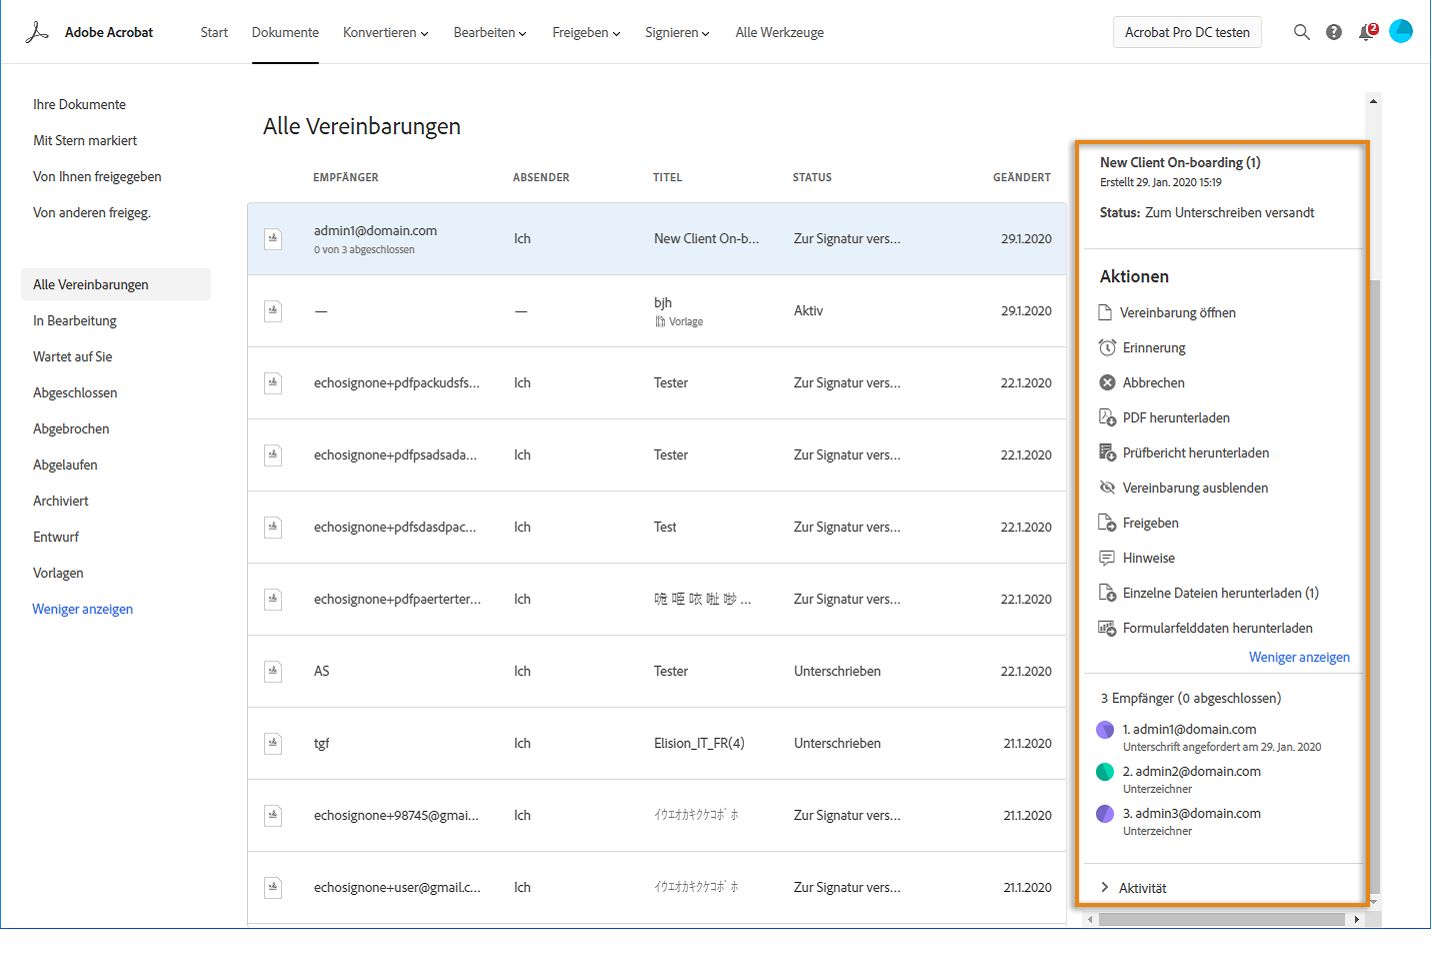Click document icon in echosignone+pdfpsadsada row
This screenshot has width=1432, height=955.
pyautogui.click(x=273, y=455)
